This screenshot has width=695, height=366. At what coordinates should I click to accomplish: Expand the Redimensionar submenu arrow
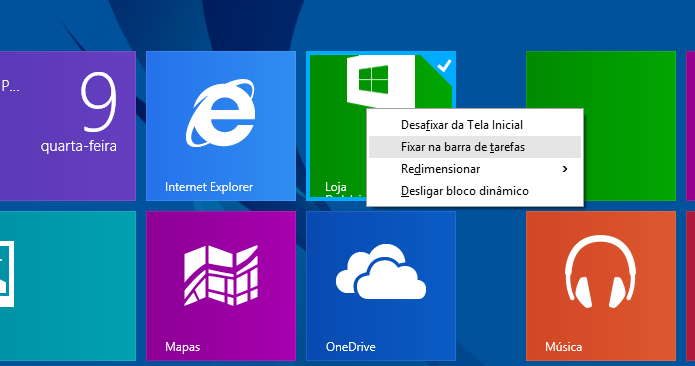pos(565,169)
